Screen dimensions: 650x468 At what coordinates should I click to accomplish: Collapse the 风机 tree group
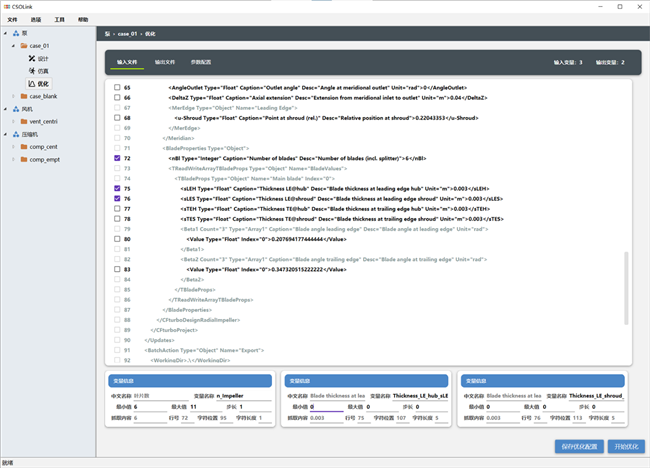coord(5,108)
